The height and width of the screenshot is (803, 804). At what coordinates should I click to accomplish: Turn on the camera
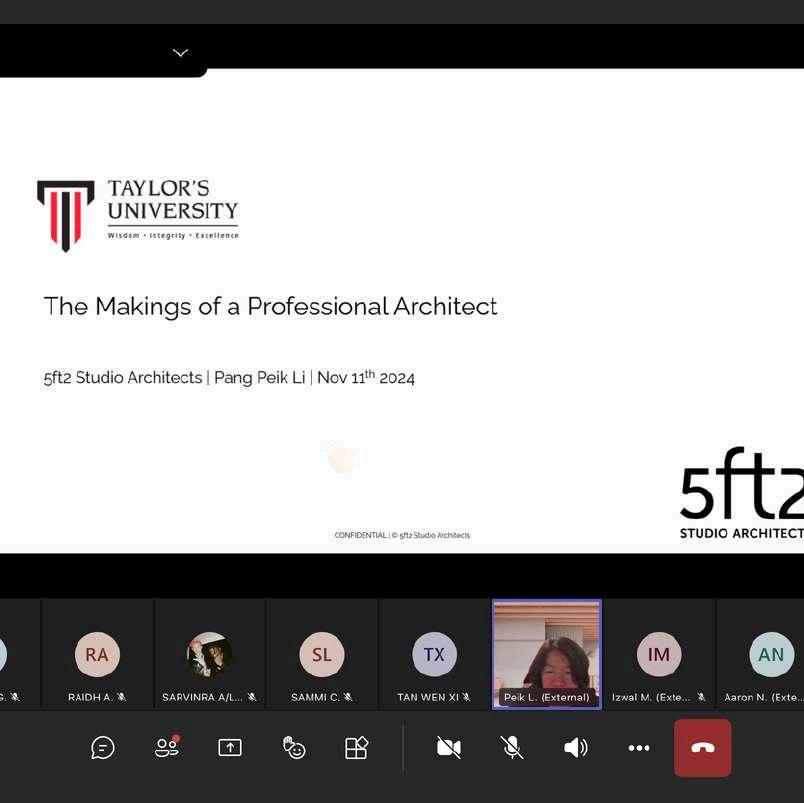449,748
